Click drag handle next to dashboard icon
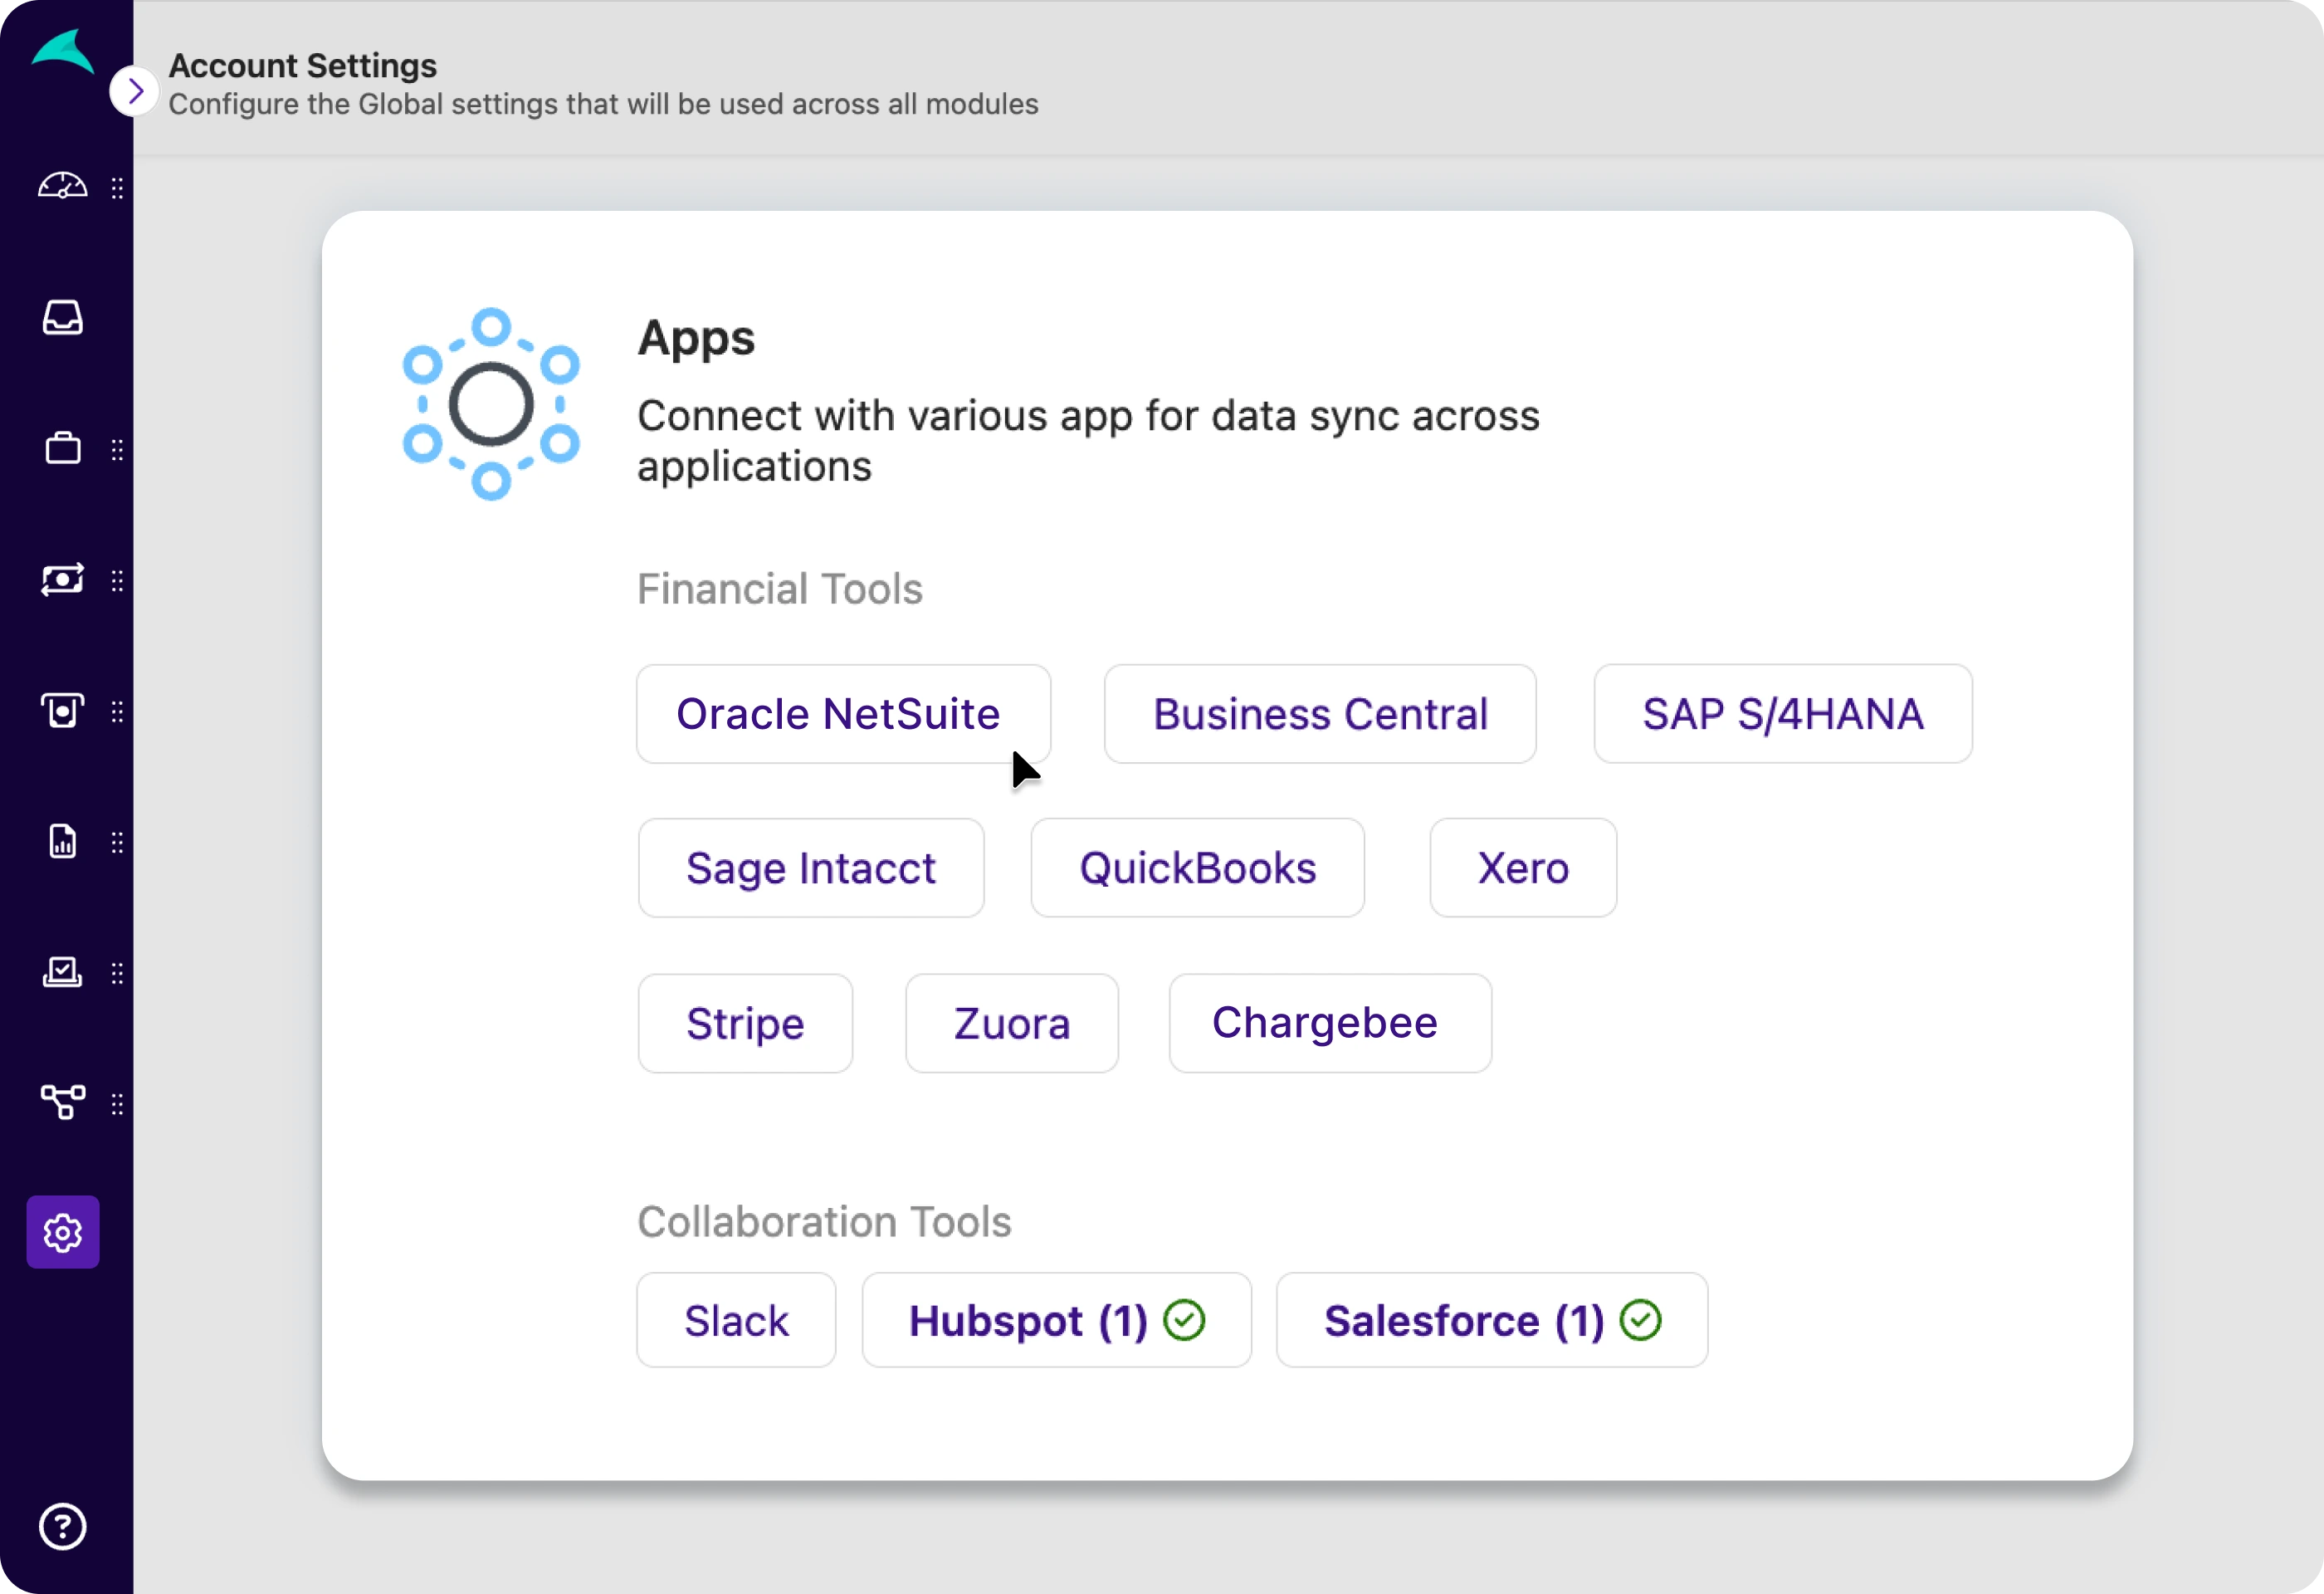Screen dimensions: 2324x1594 tap(117, 188)
